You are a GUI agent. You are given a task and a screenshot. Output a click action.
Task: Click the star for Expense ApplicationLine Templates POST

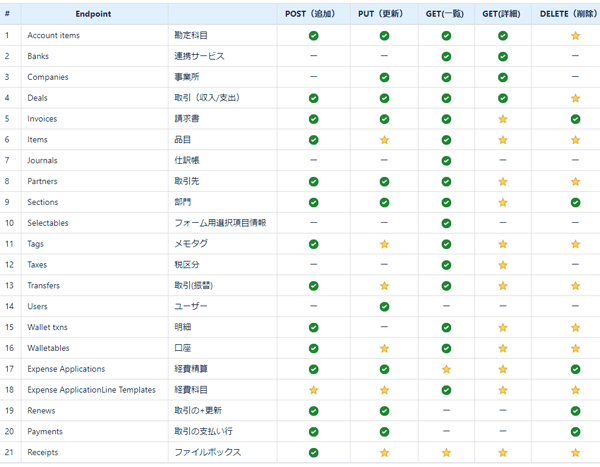[313, 390]
